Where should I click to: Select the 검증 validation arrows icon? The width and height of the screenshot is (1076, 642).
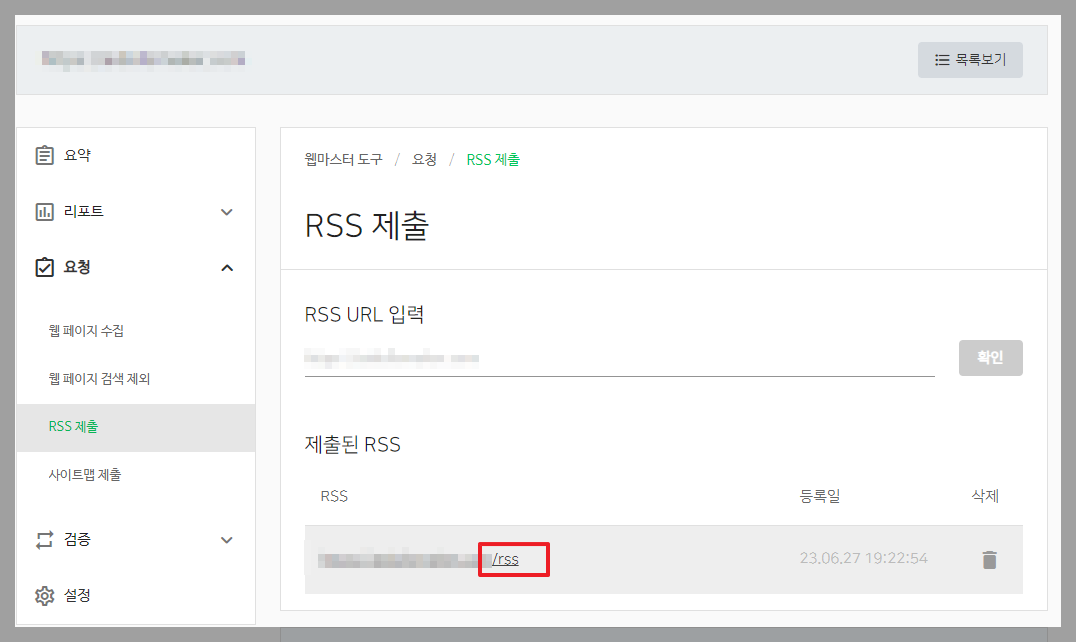coord(44,539)
